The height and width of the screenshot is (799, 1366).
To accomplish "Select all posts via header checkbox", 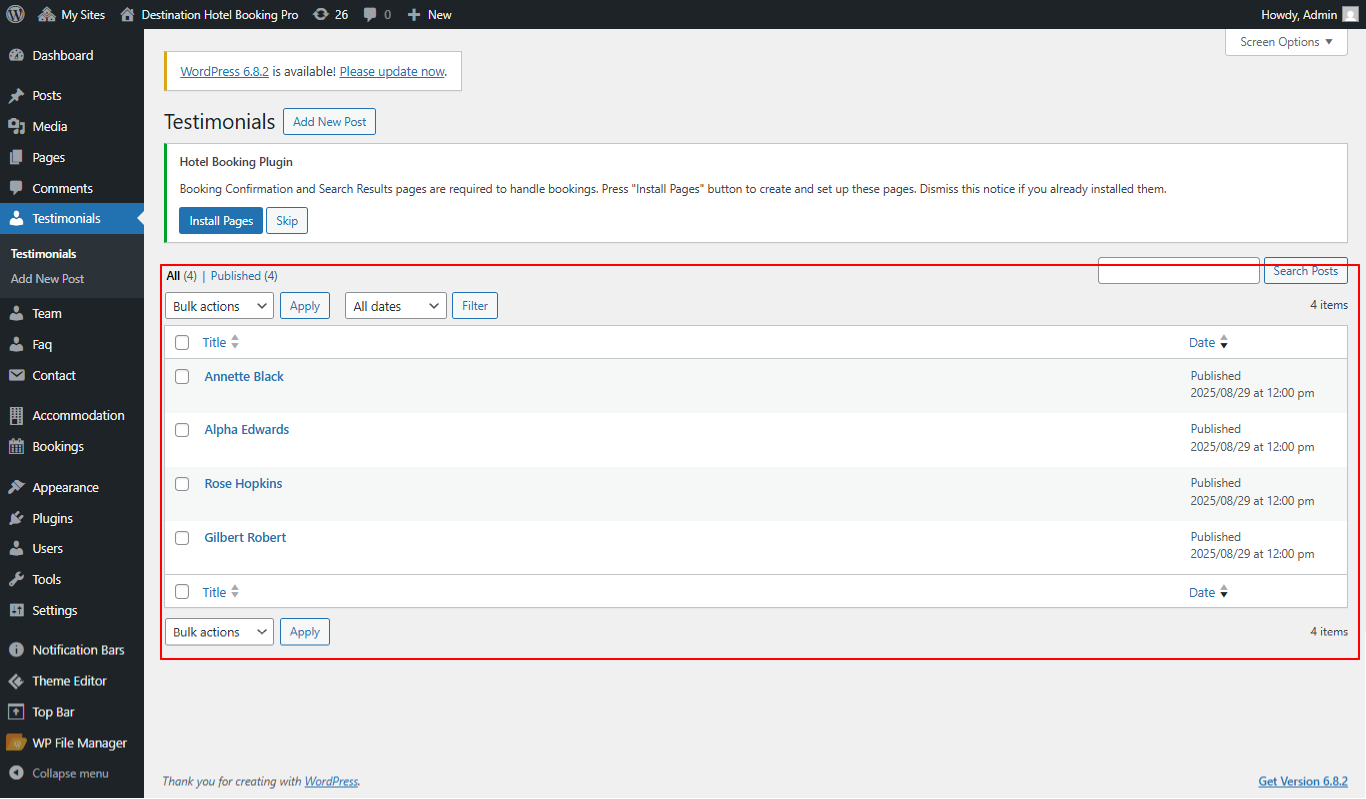I will [182, 342].
